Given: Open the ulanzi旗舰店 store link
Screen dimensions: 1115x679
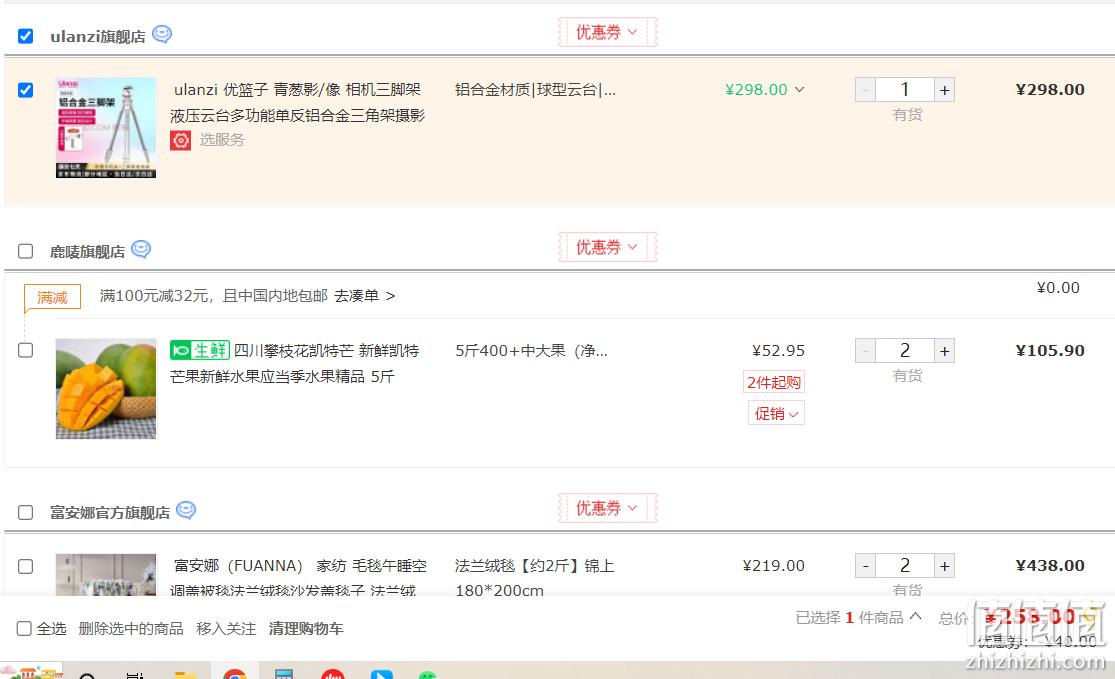Looking at the screenshot, I should click(97, 36).
